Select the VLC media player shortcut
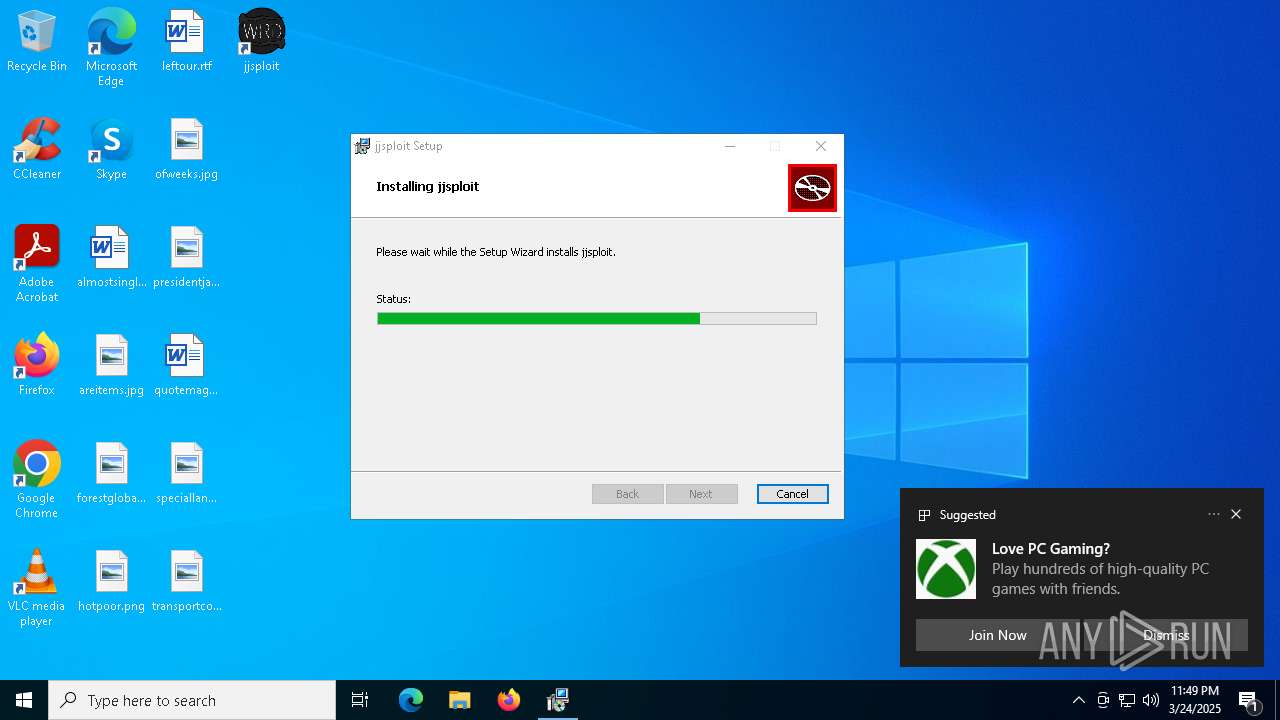The width and height of the screenshot is (1280, 720). [x=37, y=588]
